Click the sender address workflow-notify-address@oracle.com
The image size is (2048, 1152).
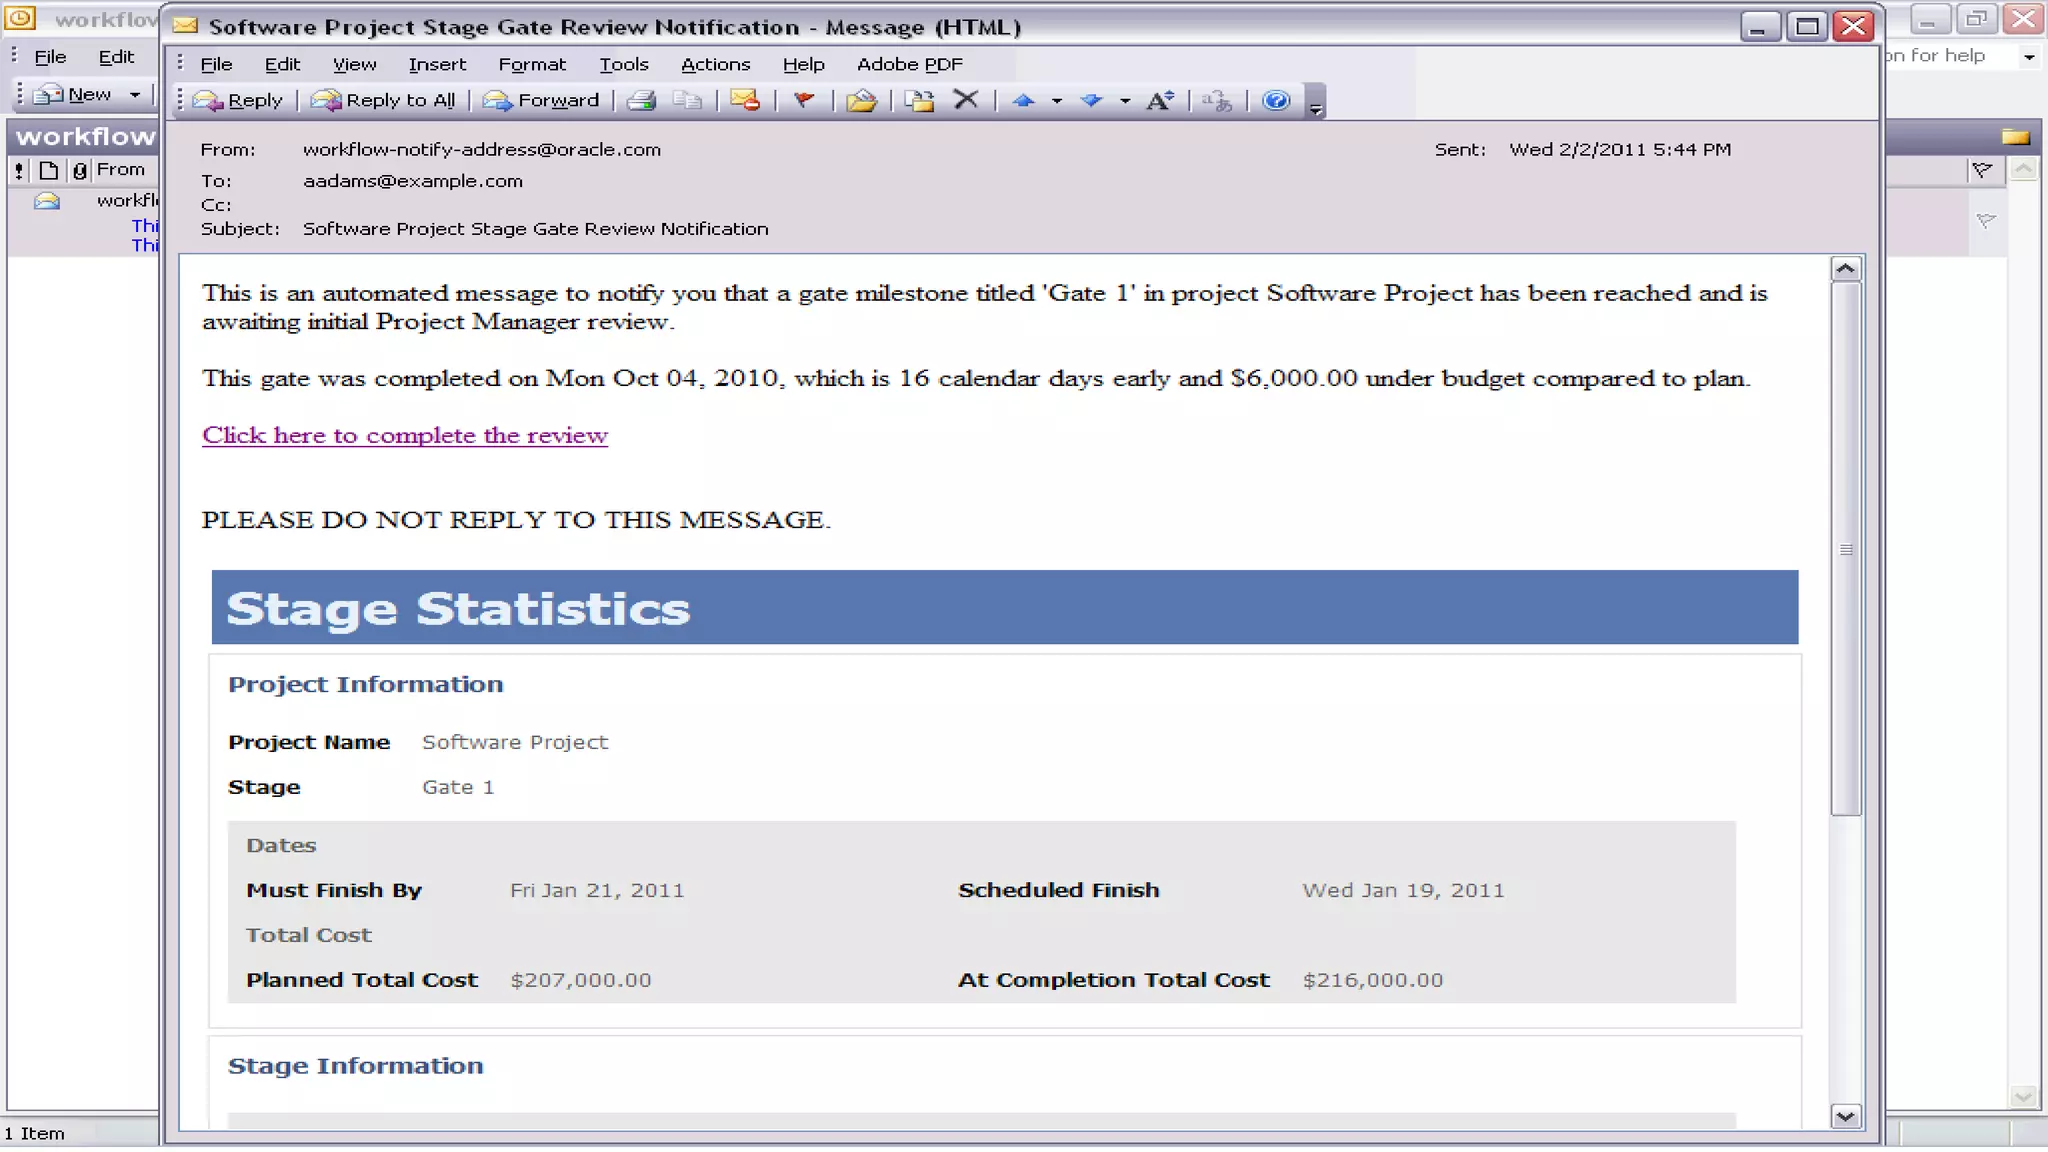tap(482, 149)
